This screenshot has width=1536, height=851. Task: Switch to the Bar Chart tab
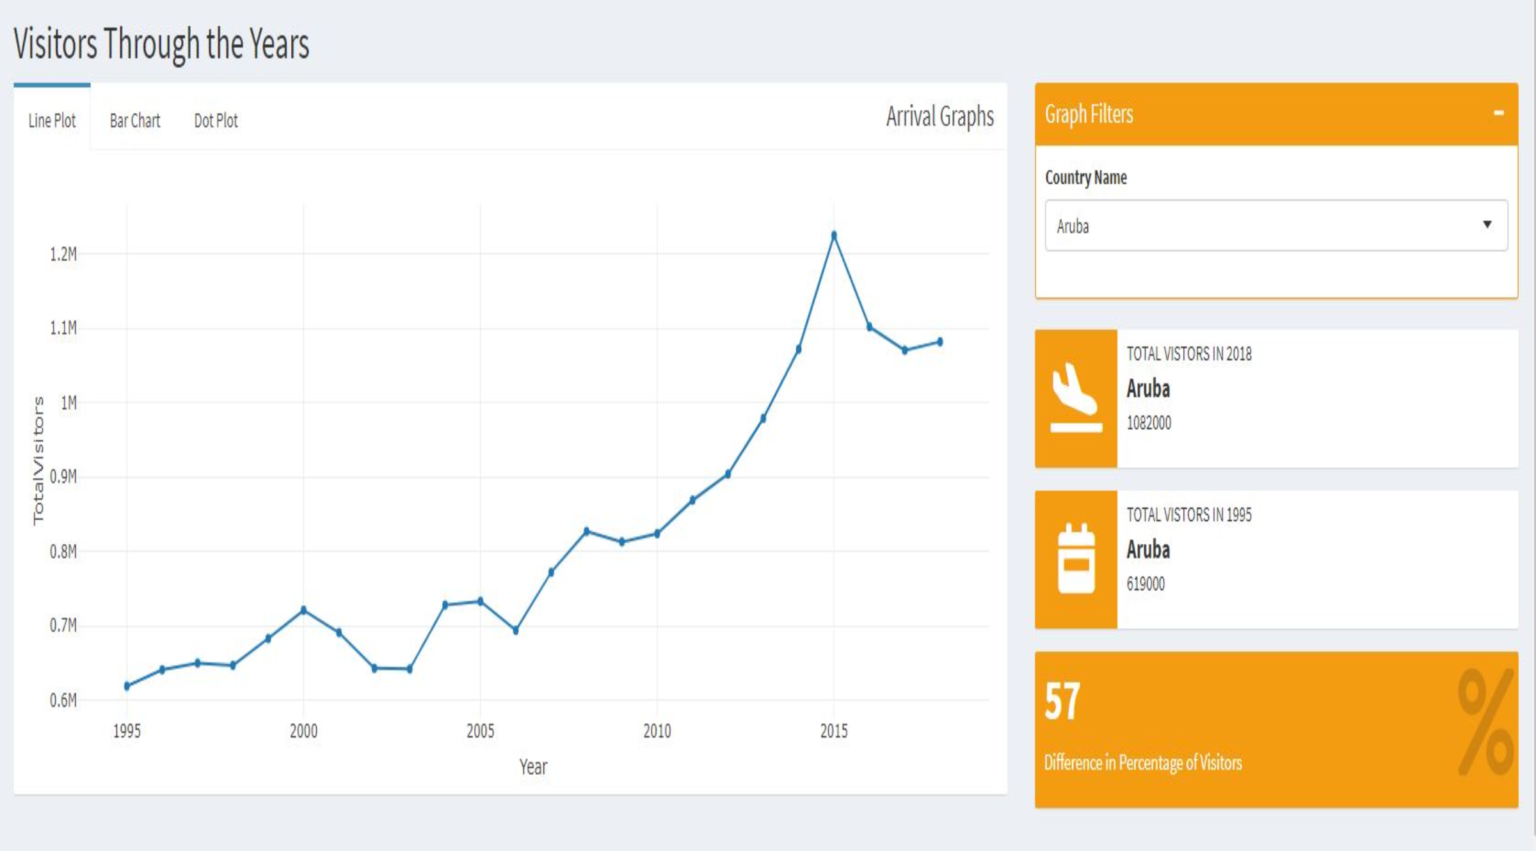pyautogui.click(x=135, y=121)
